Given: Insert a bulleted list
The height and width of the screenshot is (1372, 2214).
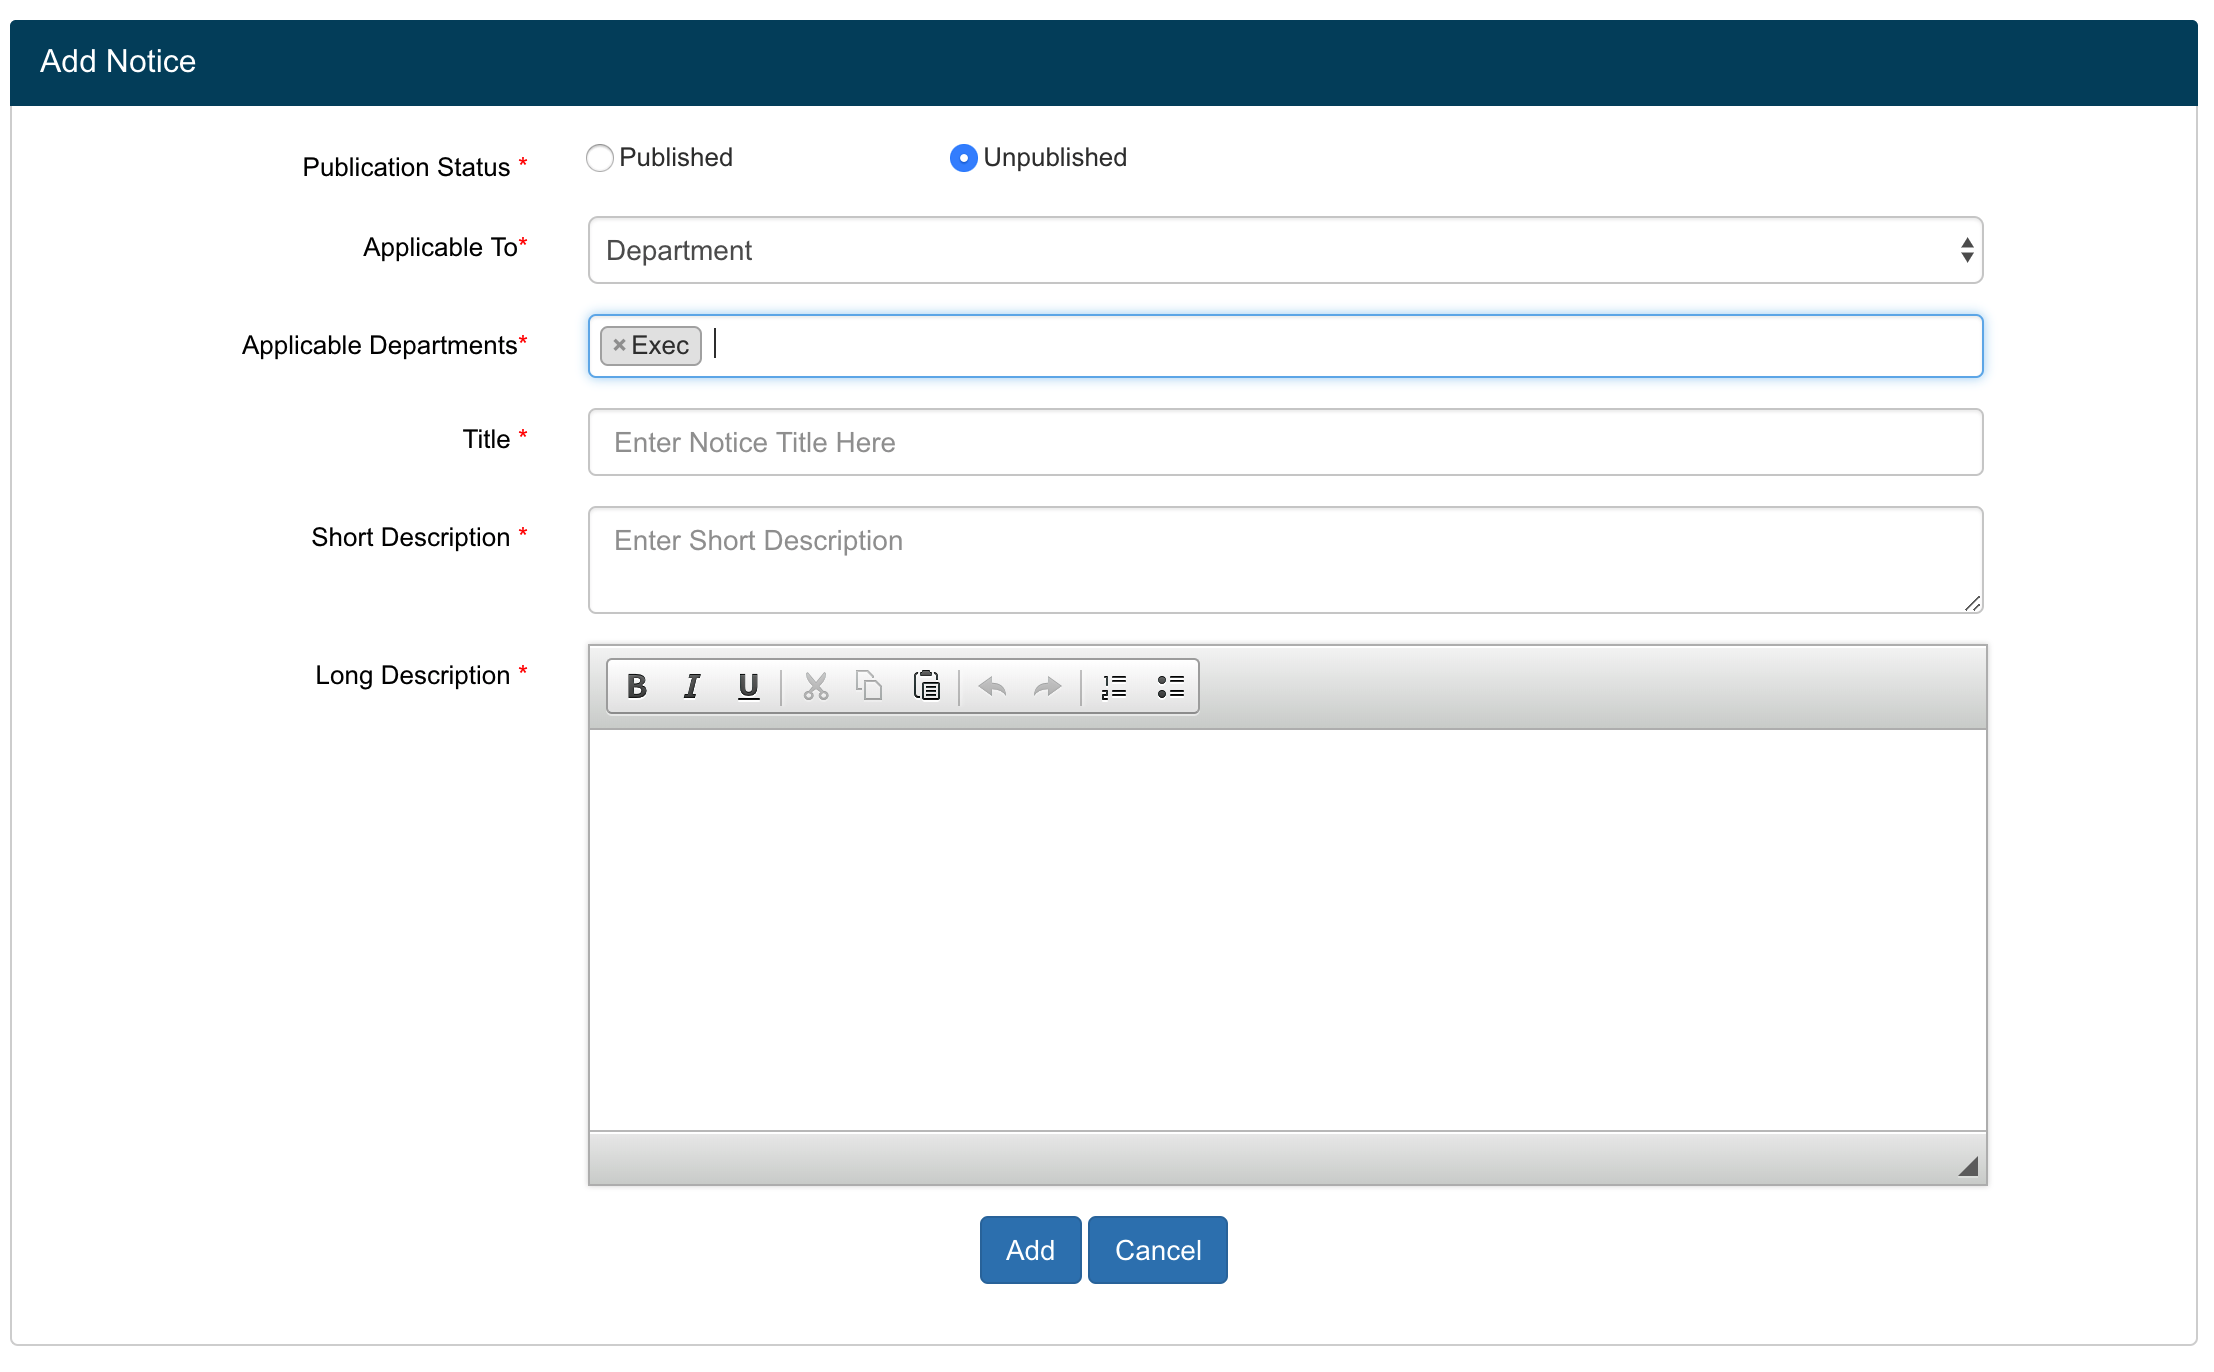Looking at the screenshot, I should pos(1170,686).
